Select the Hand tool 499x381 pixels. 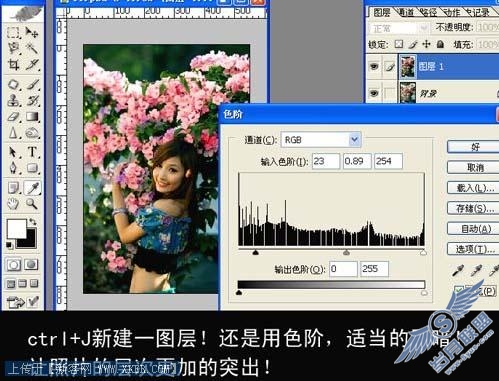click(x=13, y=203)
